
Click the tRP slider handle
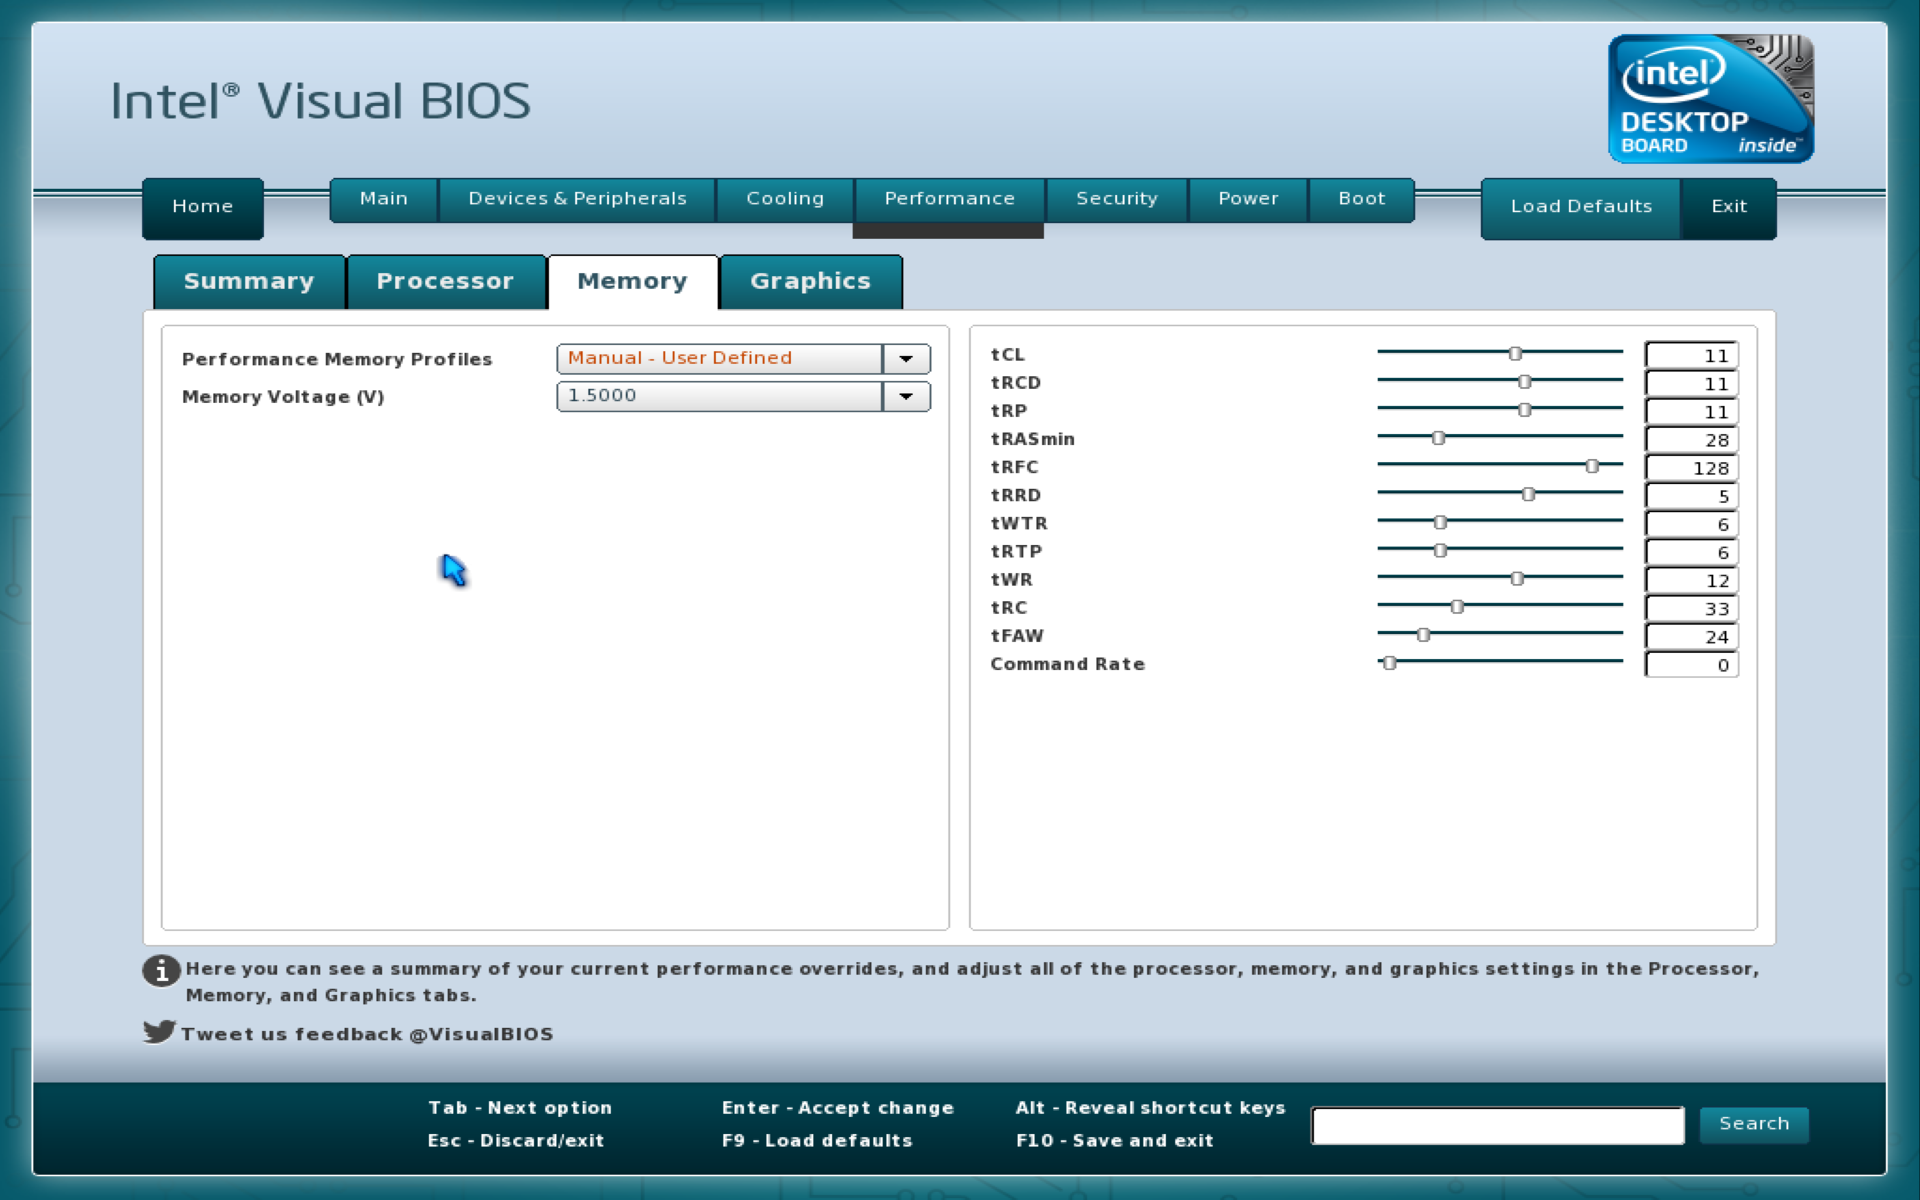click(1524, 409)
